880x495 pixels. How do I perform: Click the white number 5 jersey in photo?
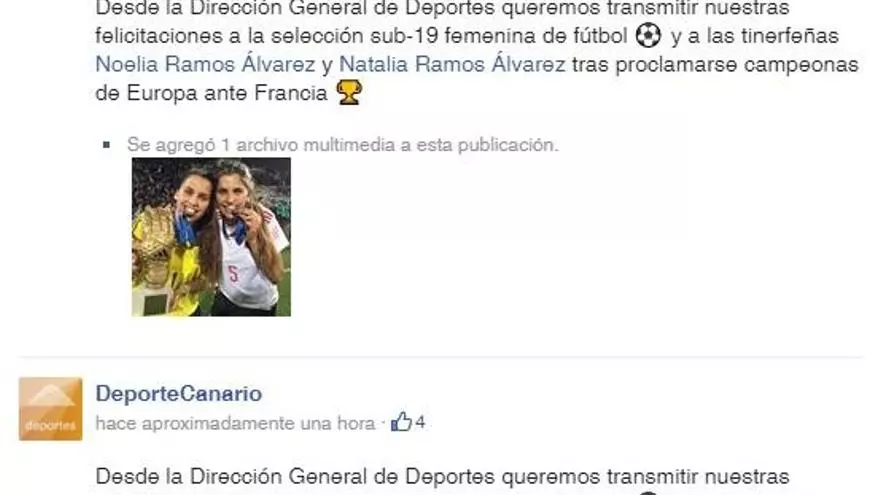(247, 269)
